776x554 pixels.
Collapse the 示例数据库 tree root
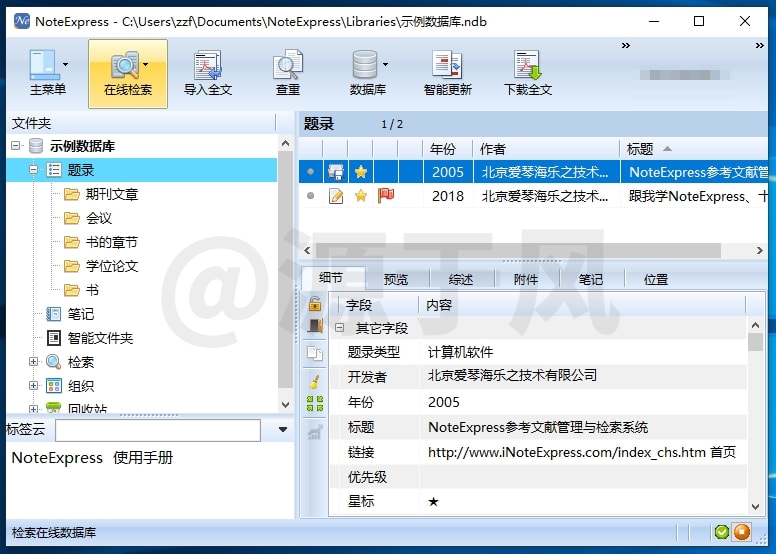click(16, 146)
